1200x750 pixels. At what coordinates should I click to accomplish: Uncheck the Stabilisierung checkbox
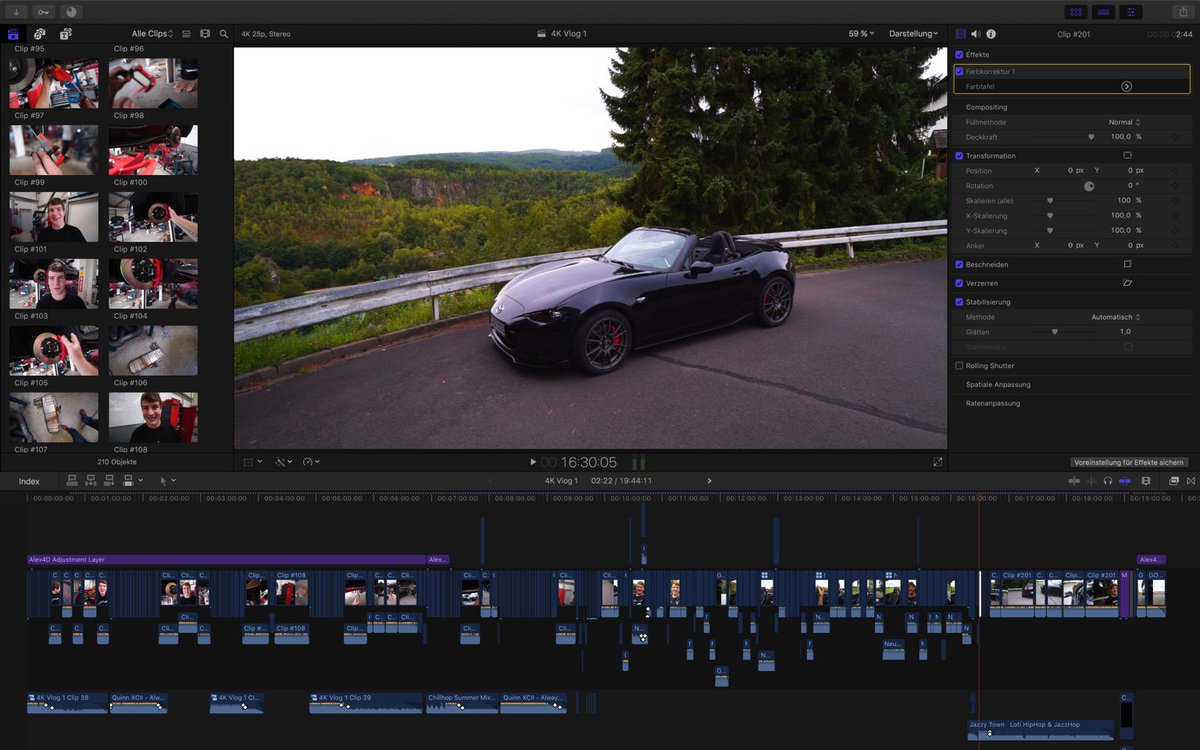click(x=960, y=302)
